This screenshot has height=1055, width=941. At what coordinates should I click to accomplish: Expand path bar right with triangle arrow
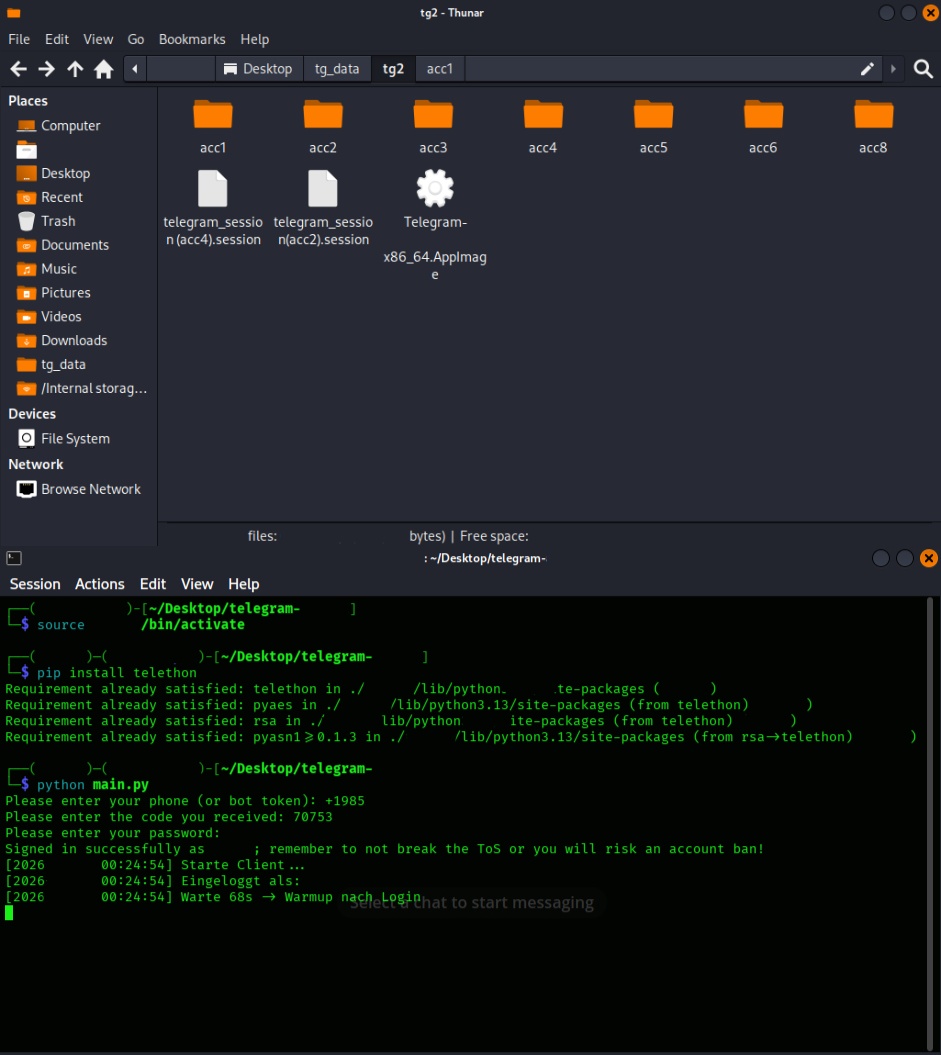(x=893, y=69)
